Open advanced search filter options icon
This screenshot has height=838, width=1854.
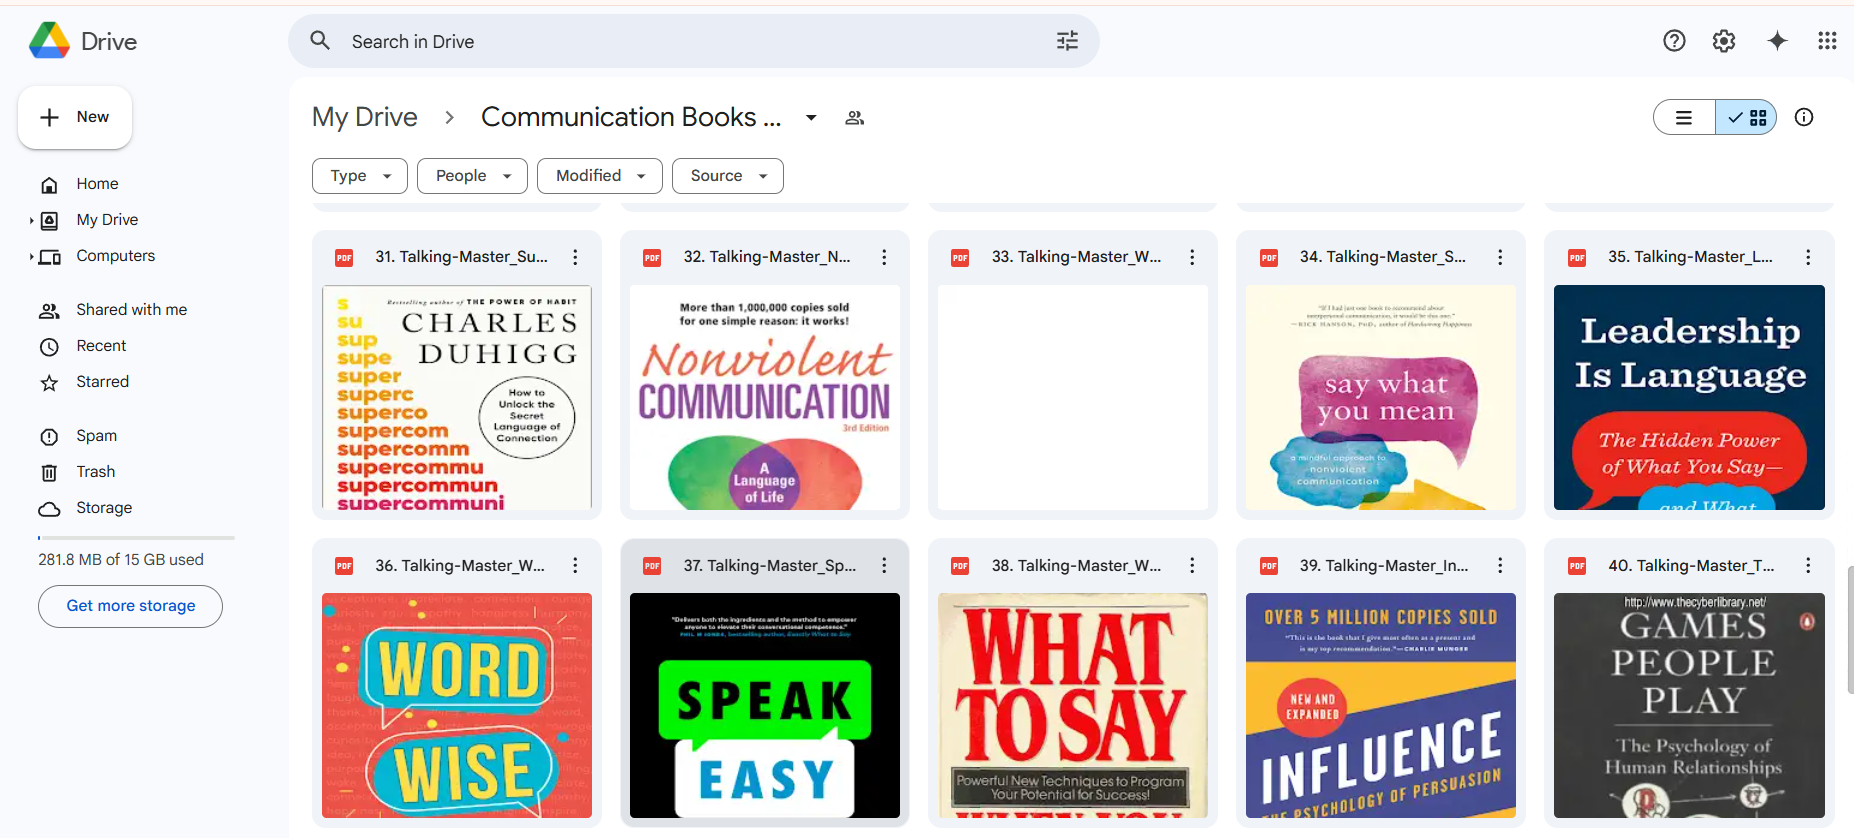click(x=1067, y=41)
